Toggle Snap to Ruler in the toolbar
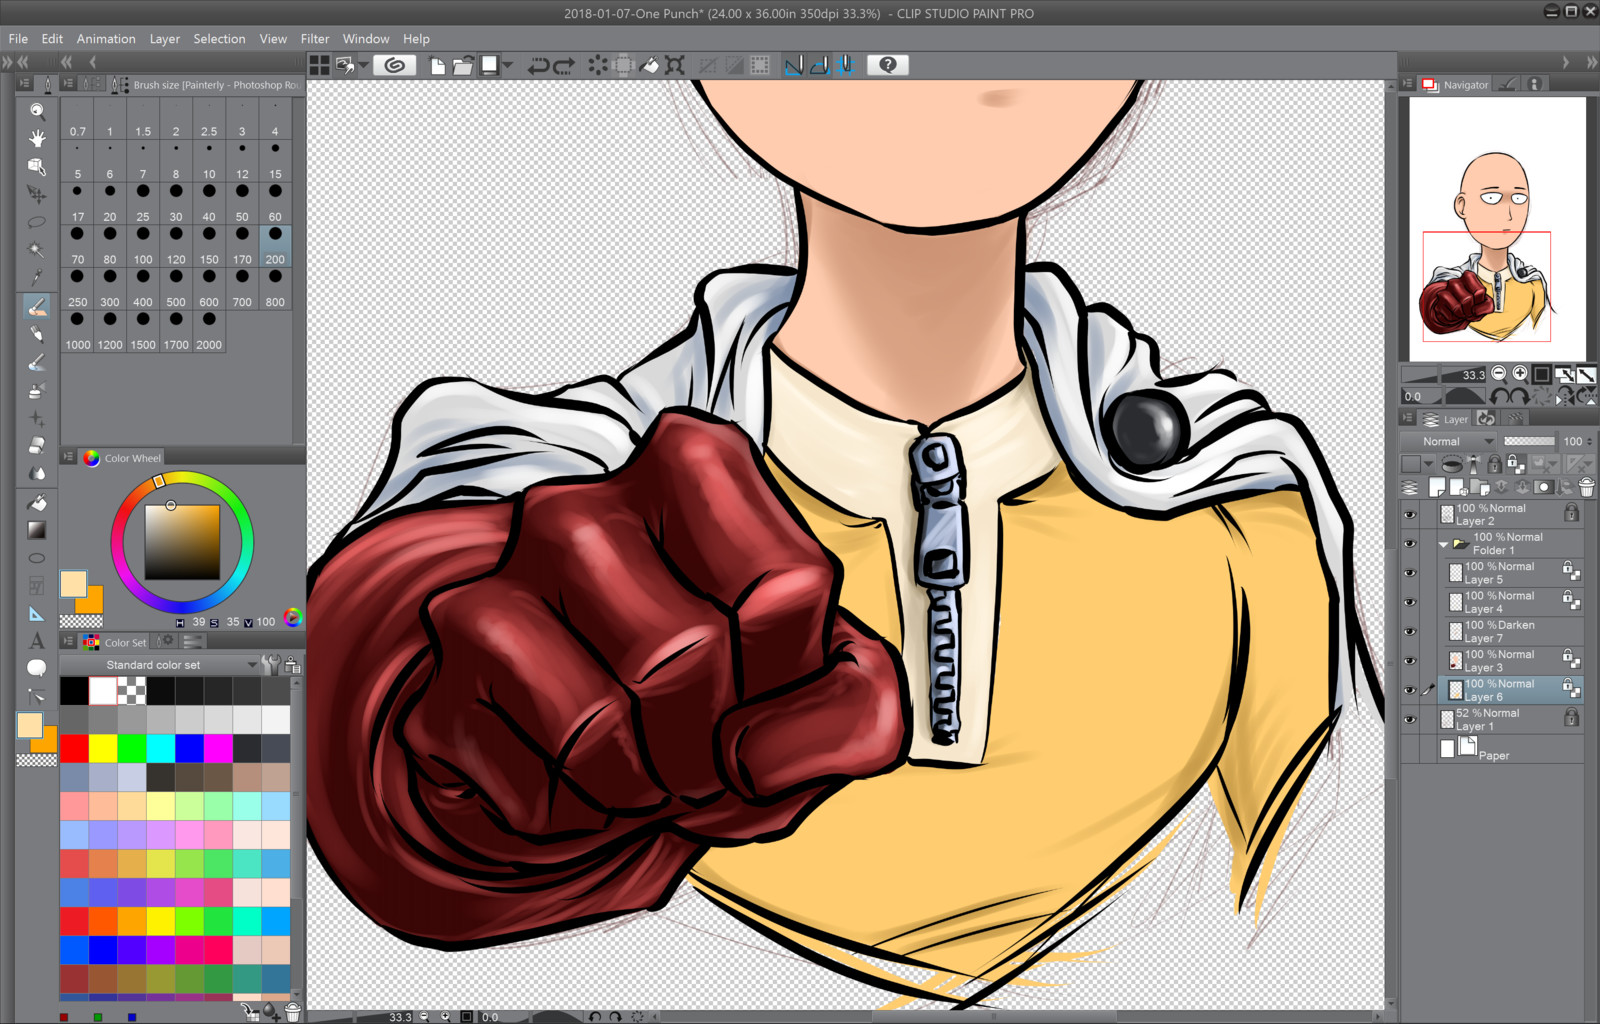 click(794, 65)
